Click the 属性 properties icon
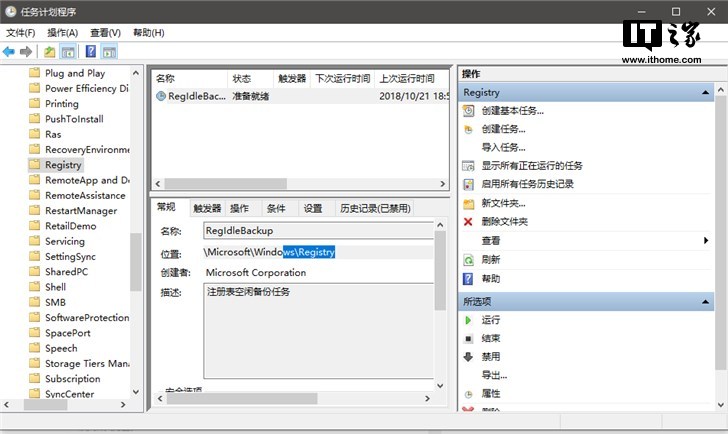This screenshot has height=434, width=728. point(468,394)
